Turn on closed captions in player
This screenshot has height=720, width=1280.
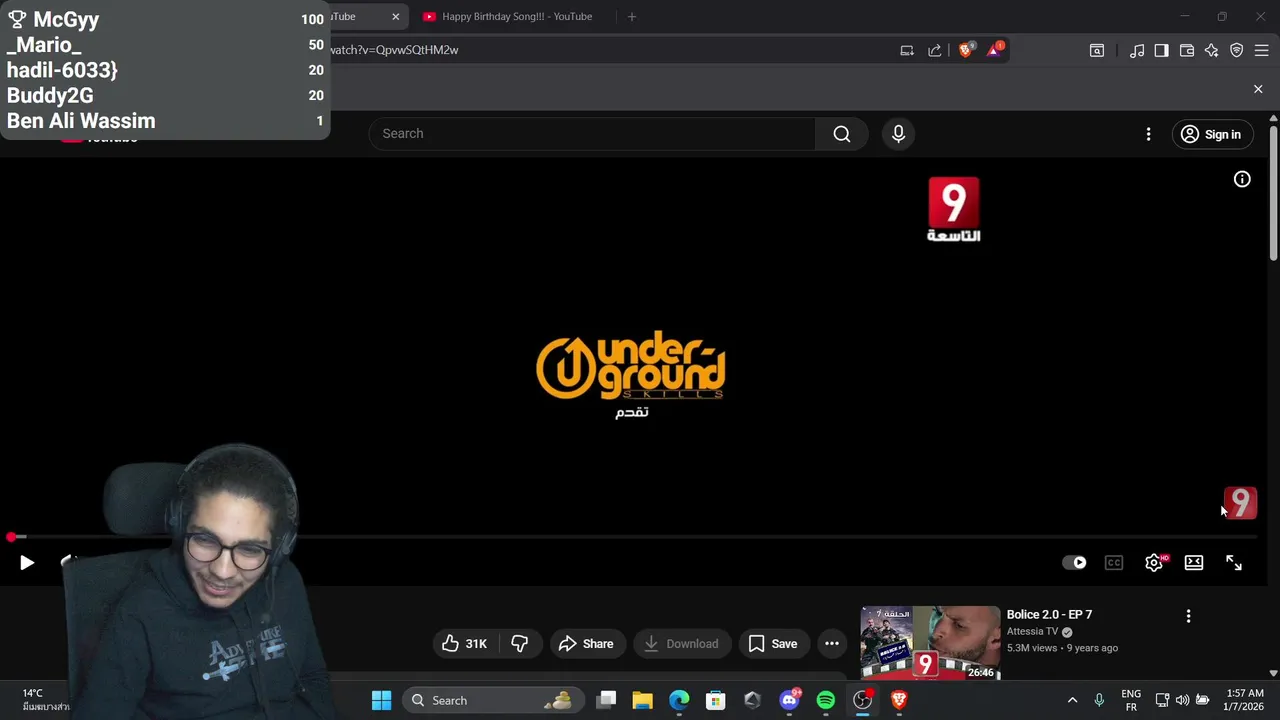point(1114,563)
